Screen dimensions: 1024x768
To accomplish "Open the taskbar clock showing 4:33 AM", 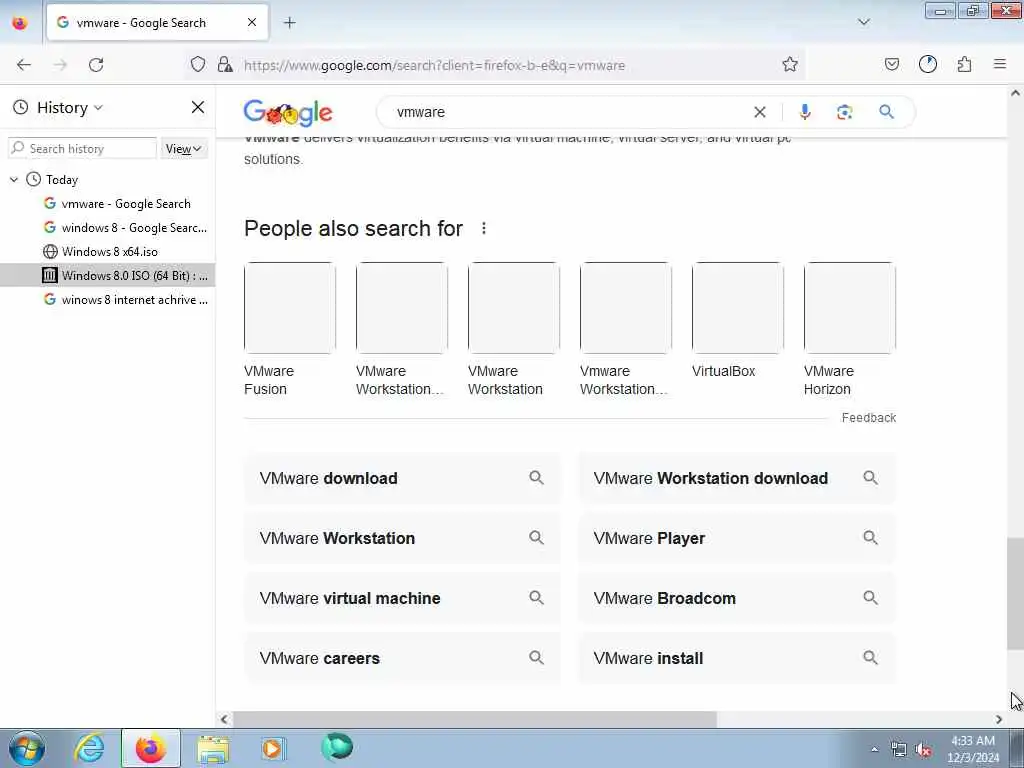I will point(973,749).
